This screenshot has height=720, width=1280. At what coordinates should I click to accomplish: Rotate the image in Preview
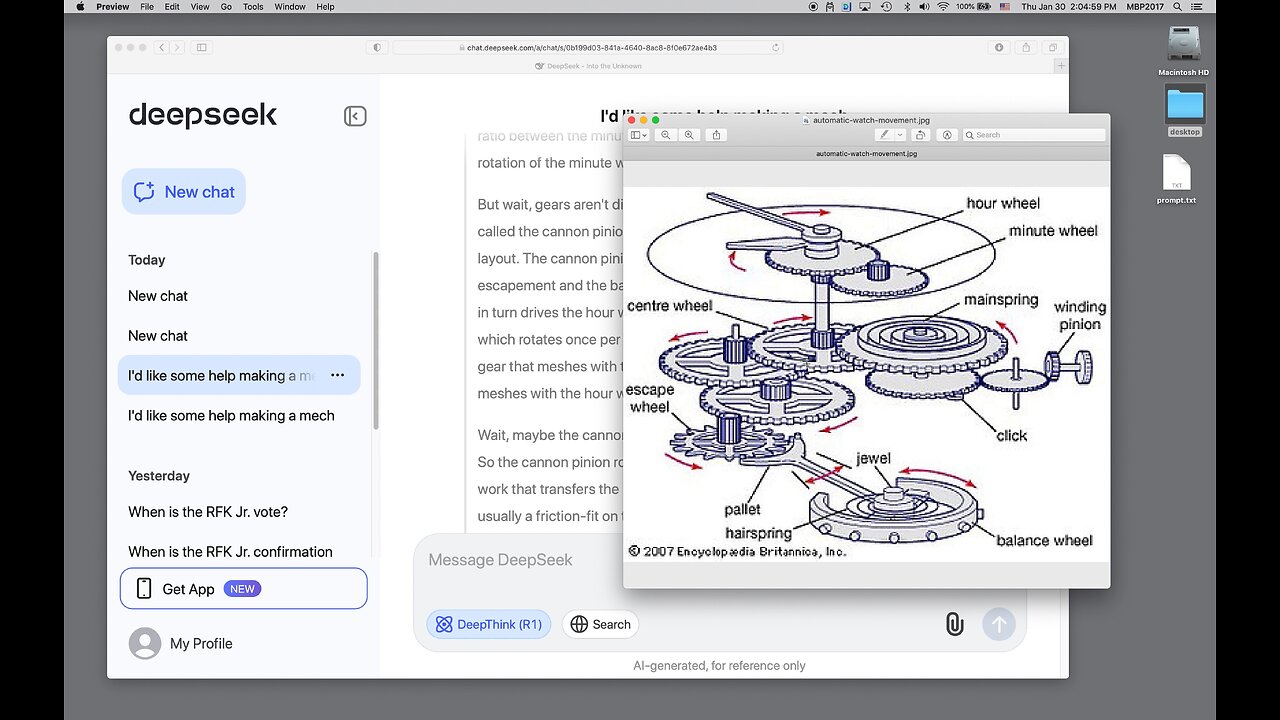921,135
